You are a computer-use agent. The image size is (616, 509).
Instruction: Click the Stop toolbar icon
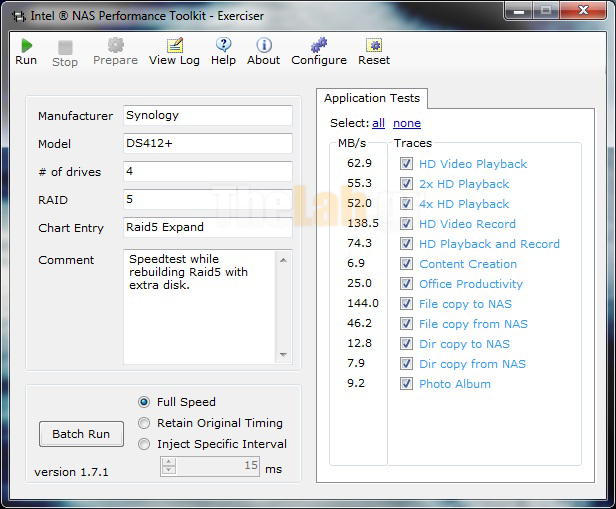coord(65,48)
